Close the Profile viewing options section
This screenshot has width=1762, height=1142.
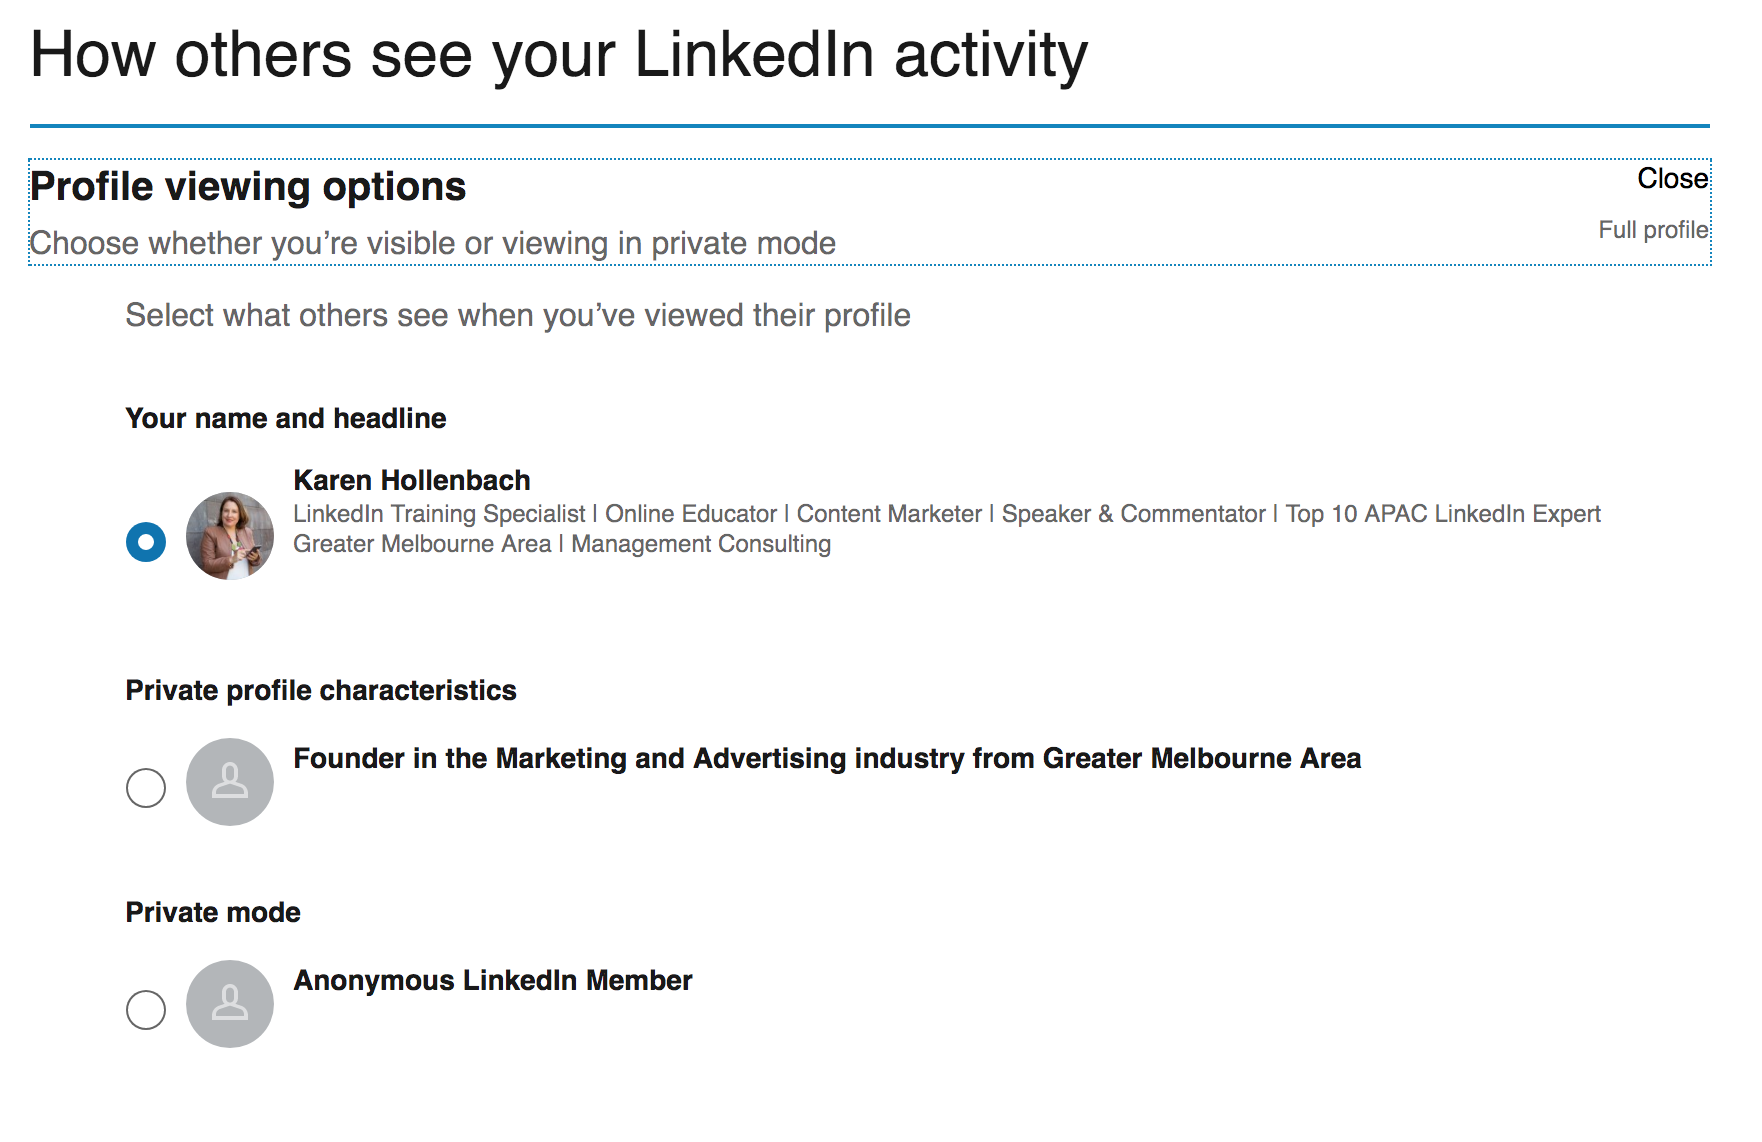1672,179
